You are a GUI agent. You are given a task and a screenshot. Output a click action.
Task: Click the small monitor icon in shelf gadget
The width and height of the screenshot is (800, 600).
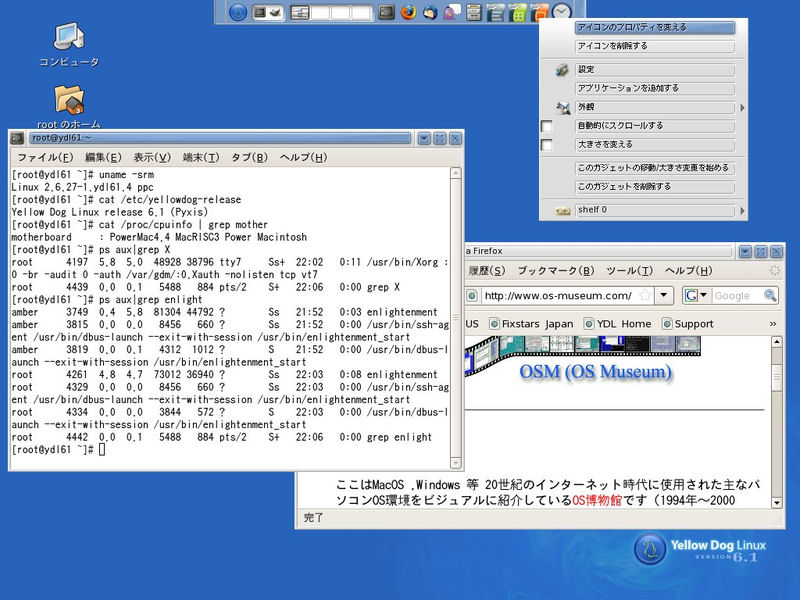click(x=260, y=12)
